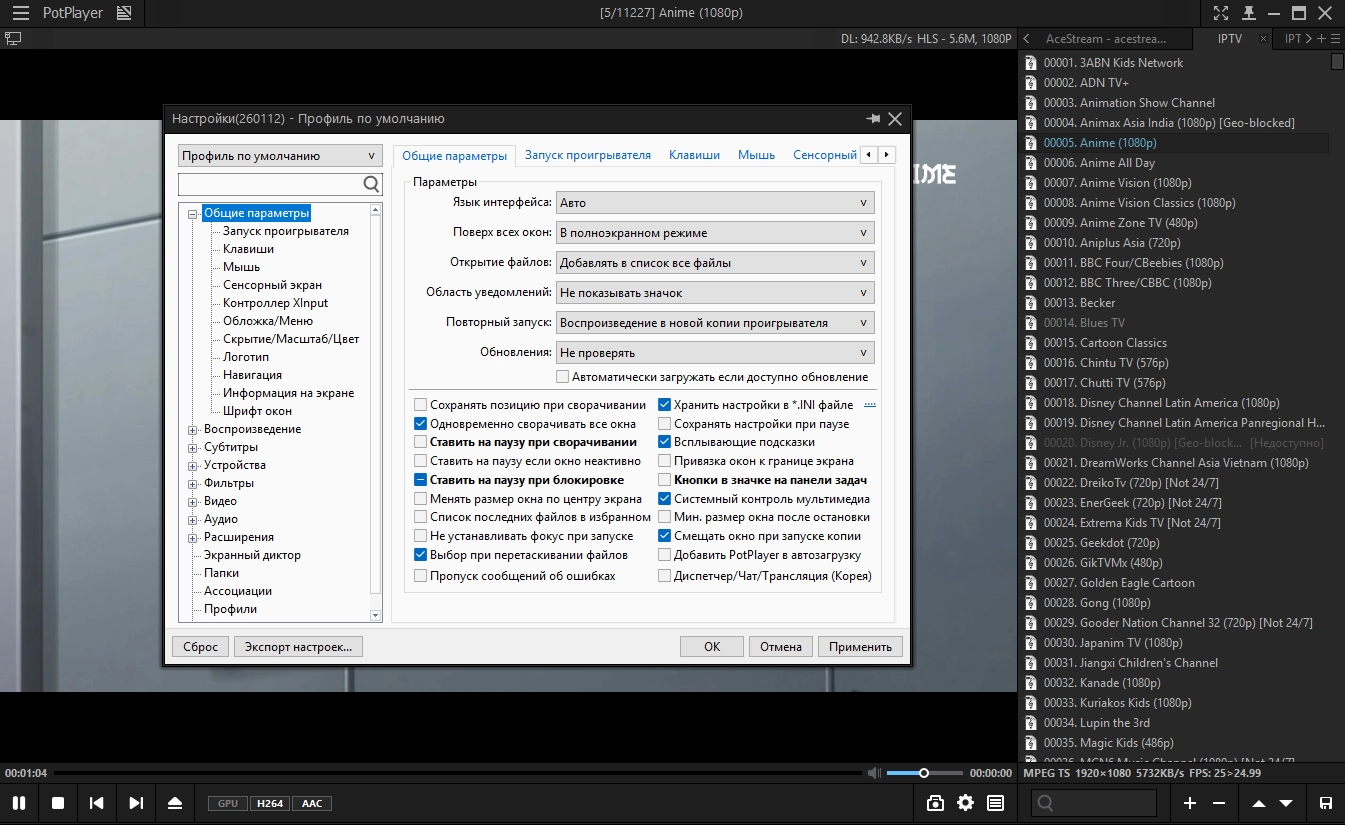Open the 'Запуск проигрывателя' tab
This screenshot has width=1345, height=825.
(x=588, y=155)
